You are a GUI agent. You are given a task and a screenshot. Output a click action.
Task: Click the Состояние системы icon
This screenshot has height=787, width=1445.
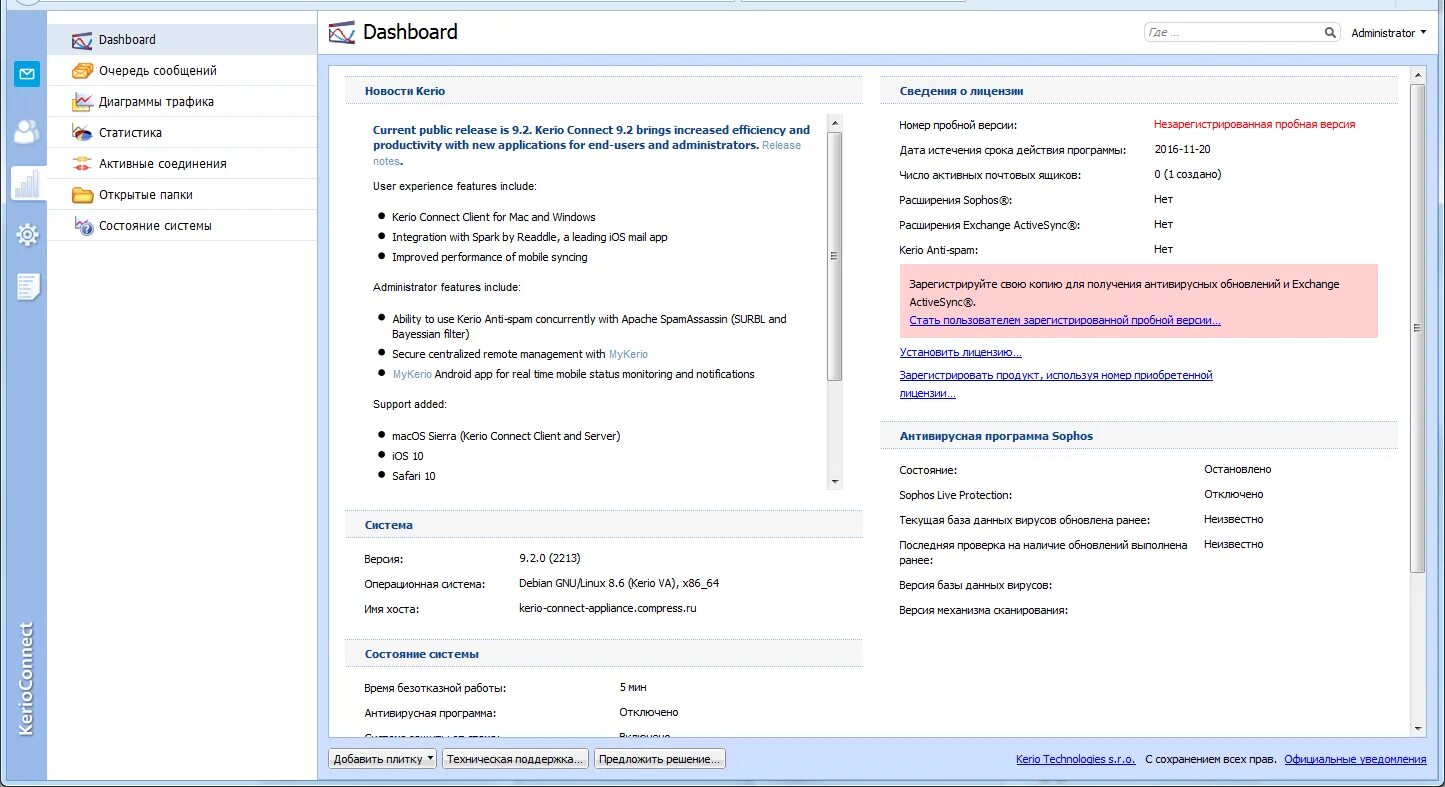82,226
